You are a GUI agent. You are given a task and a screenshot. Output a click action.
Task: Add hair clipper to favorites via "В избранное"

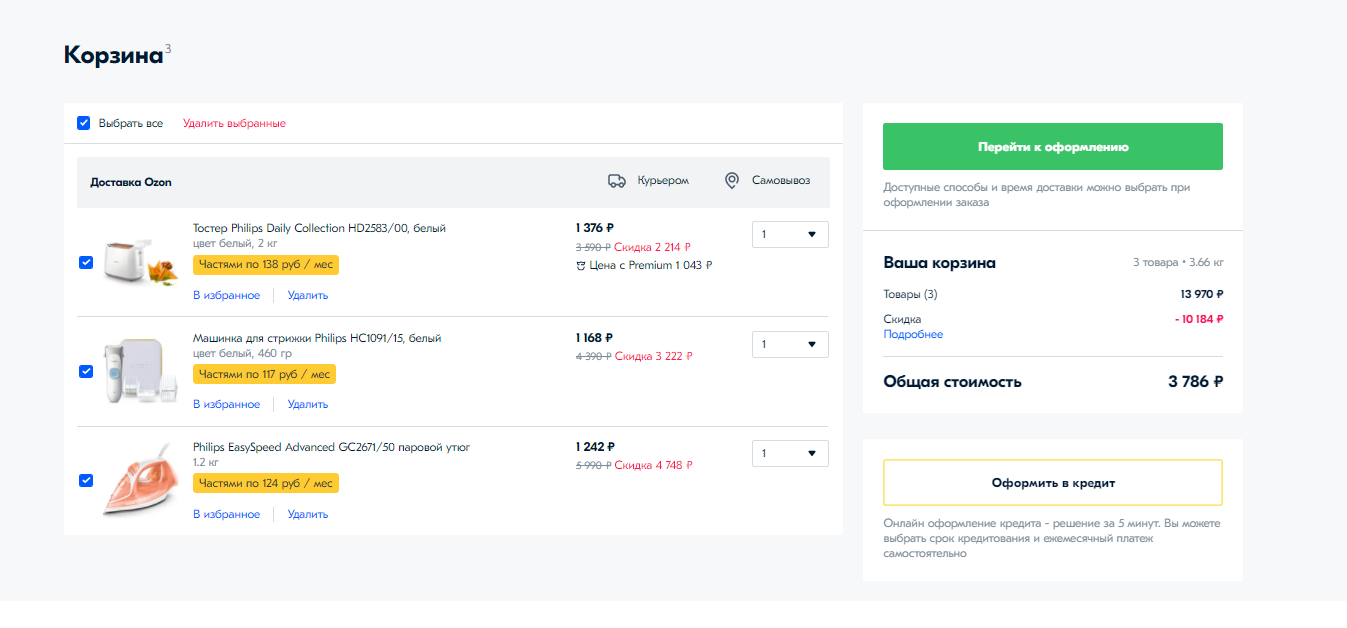[x=226, y=404]
